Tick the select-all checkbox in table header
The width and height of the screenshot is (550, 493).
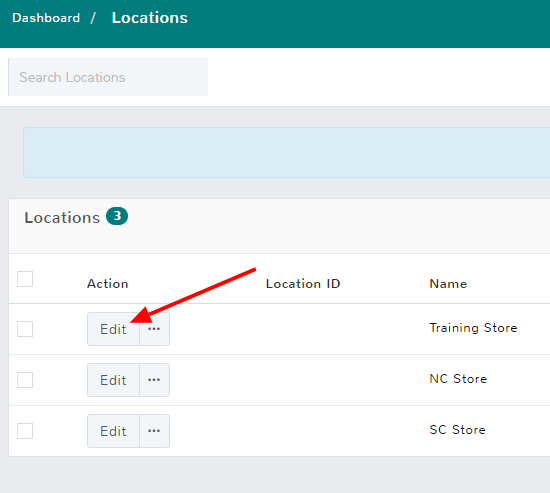[25, 279]
